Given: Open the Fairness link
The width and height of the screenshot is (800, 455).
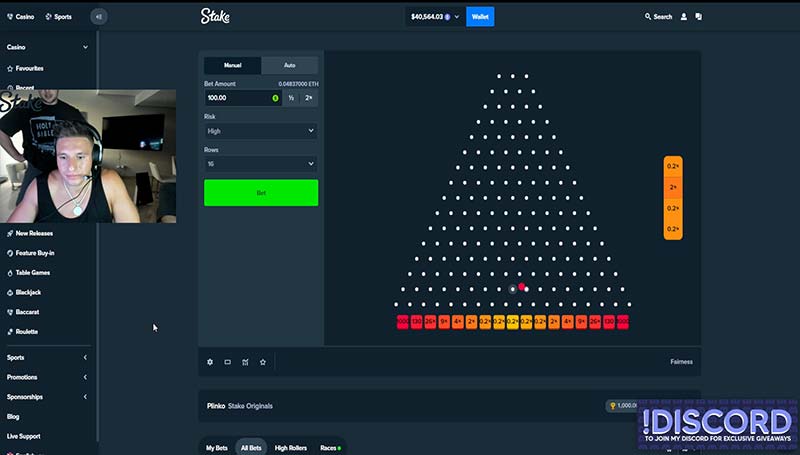Looking at the screenshot, I should pos(681,362).
